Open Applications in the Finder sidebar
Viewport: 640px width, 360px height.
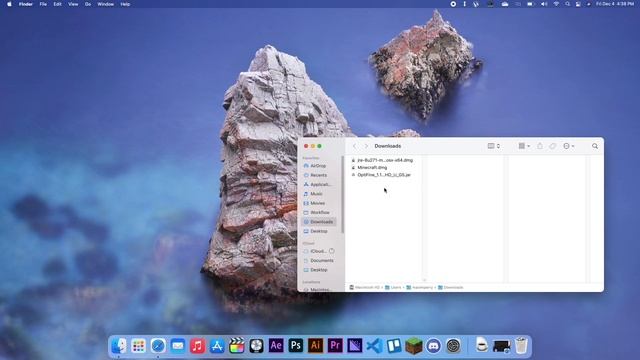(x=317, y=184)
